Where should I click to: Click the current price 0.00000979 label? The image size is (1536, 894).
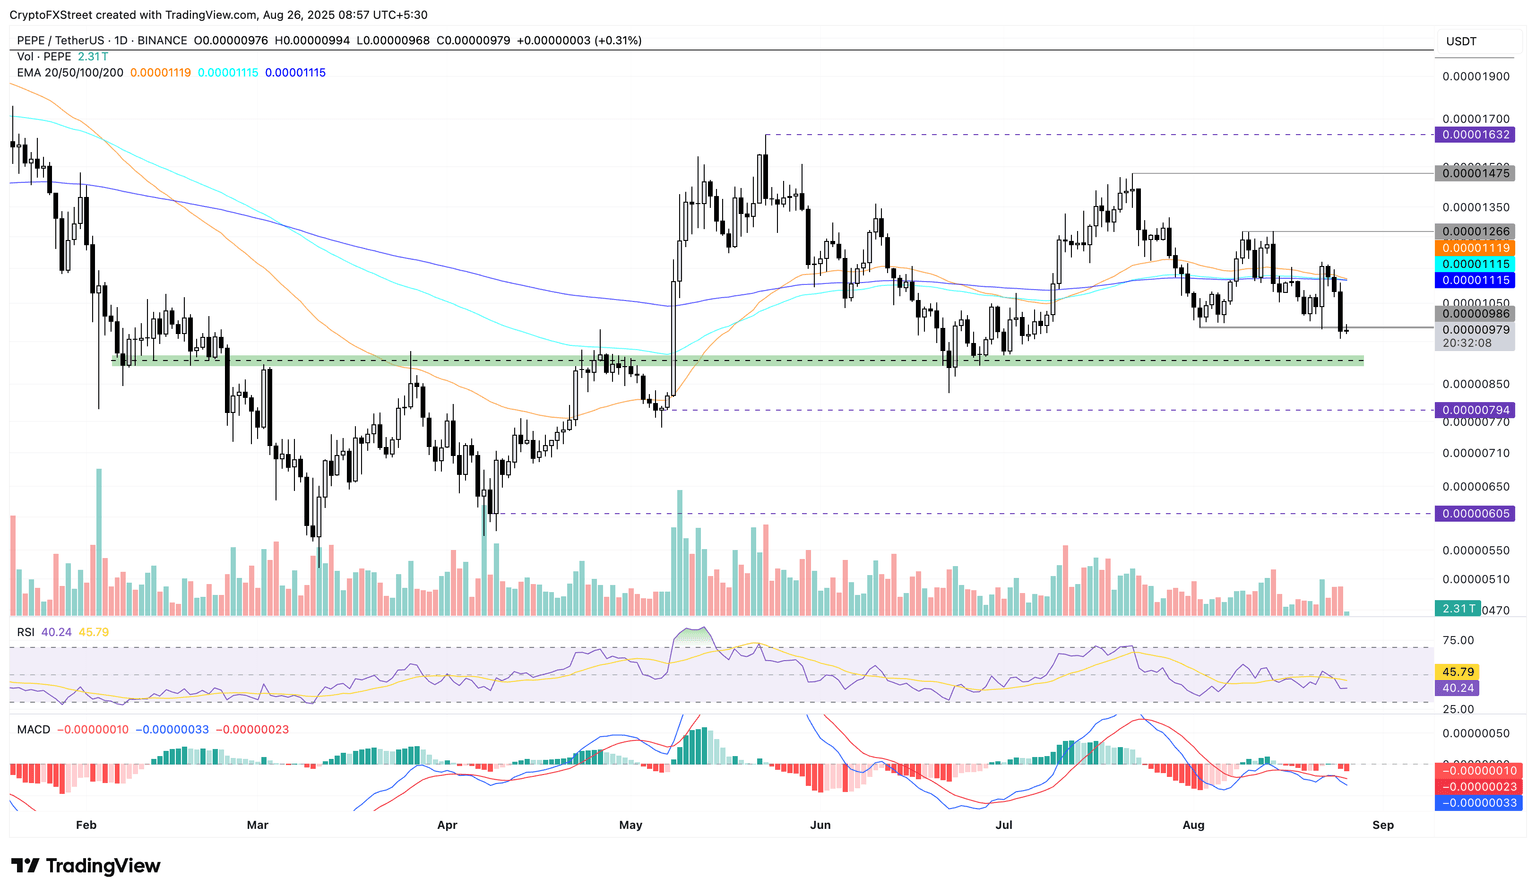(x=1474, y=329)
